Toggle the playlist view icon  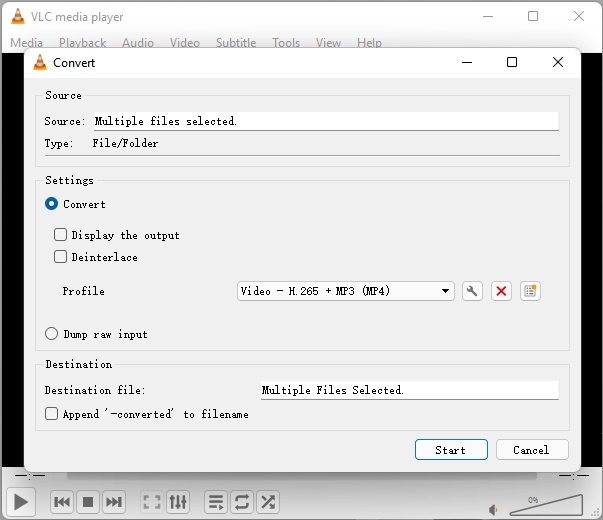coord(216,502)
